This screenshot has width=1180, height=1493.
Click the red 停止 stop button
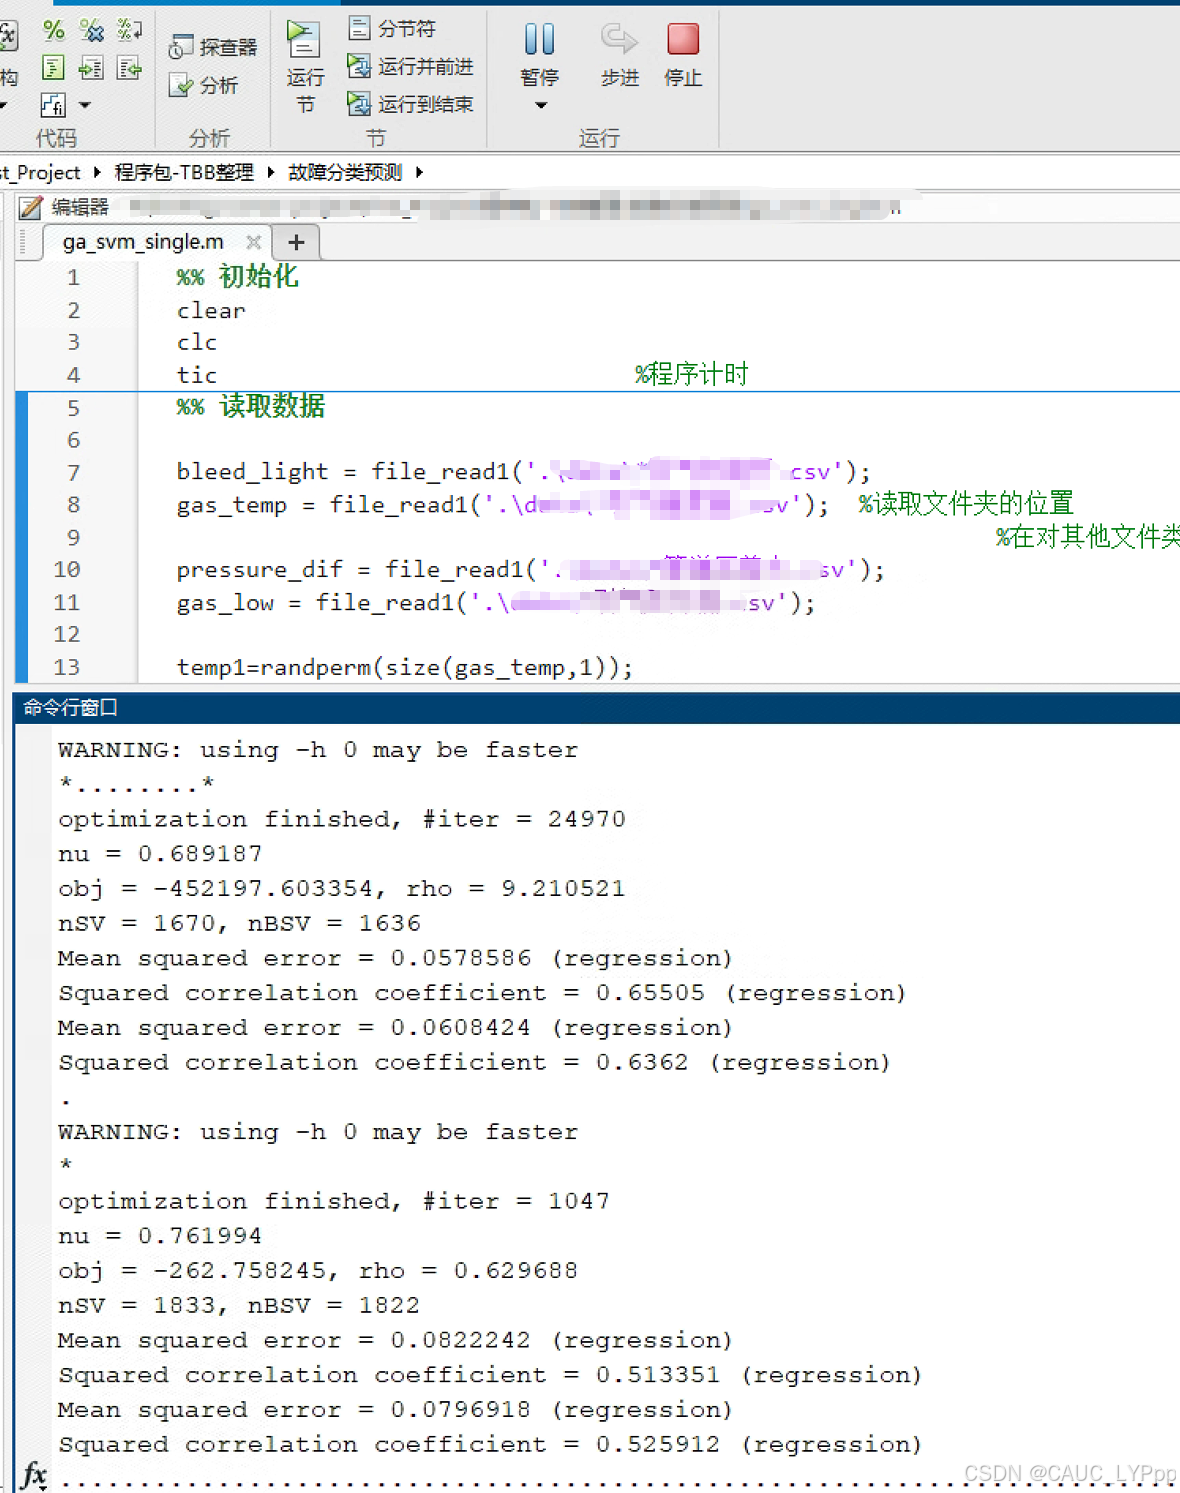click(683, 55)
